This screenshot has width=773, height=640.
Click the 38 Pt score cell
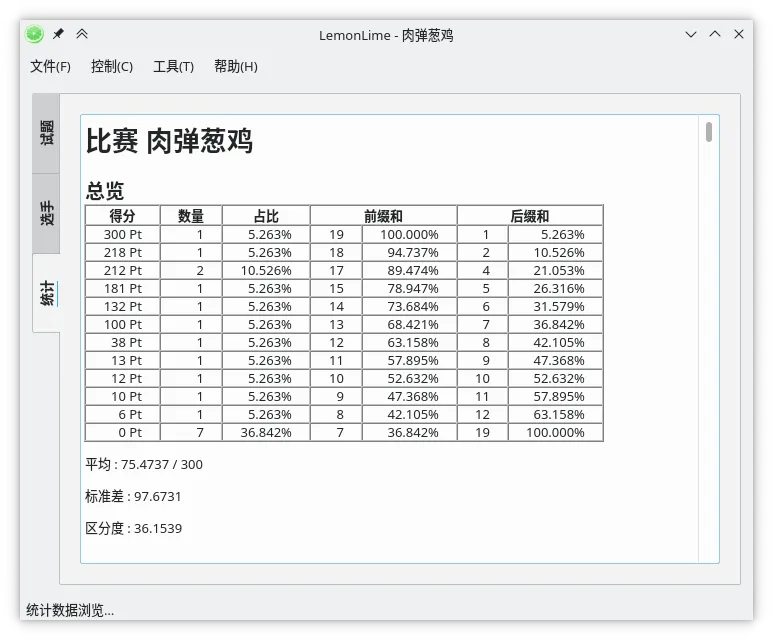(x=122, y=342)
